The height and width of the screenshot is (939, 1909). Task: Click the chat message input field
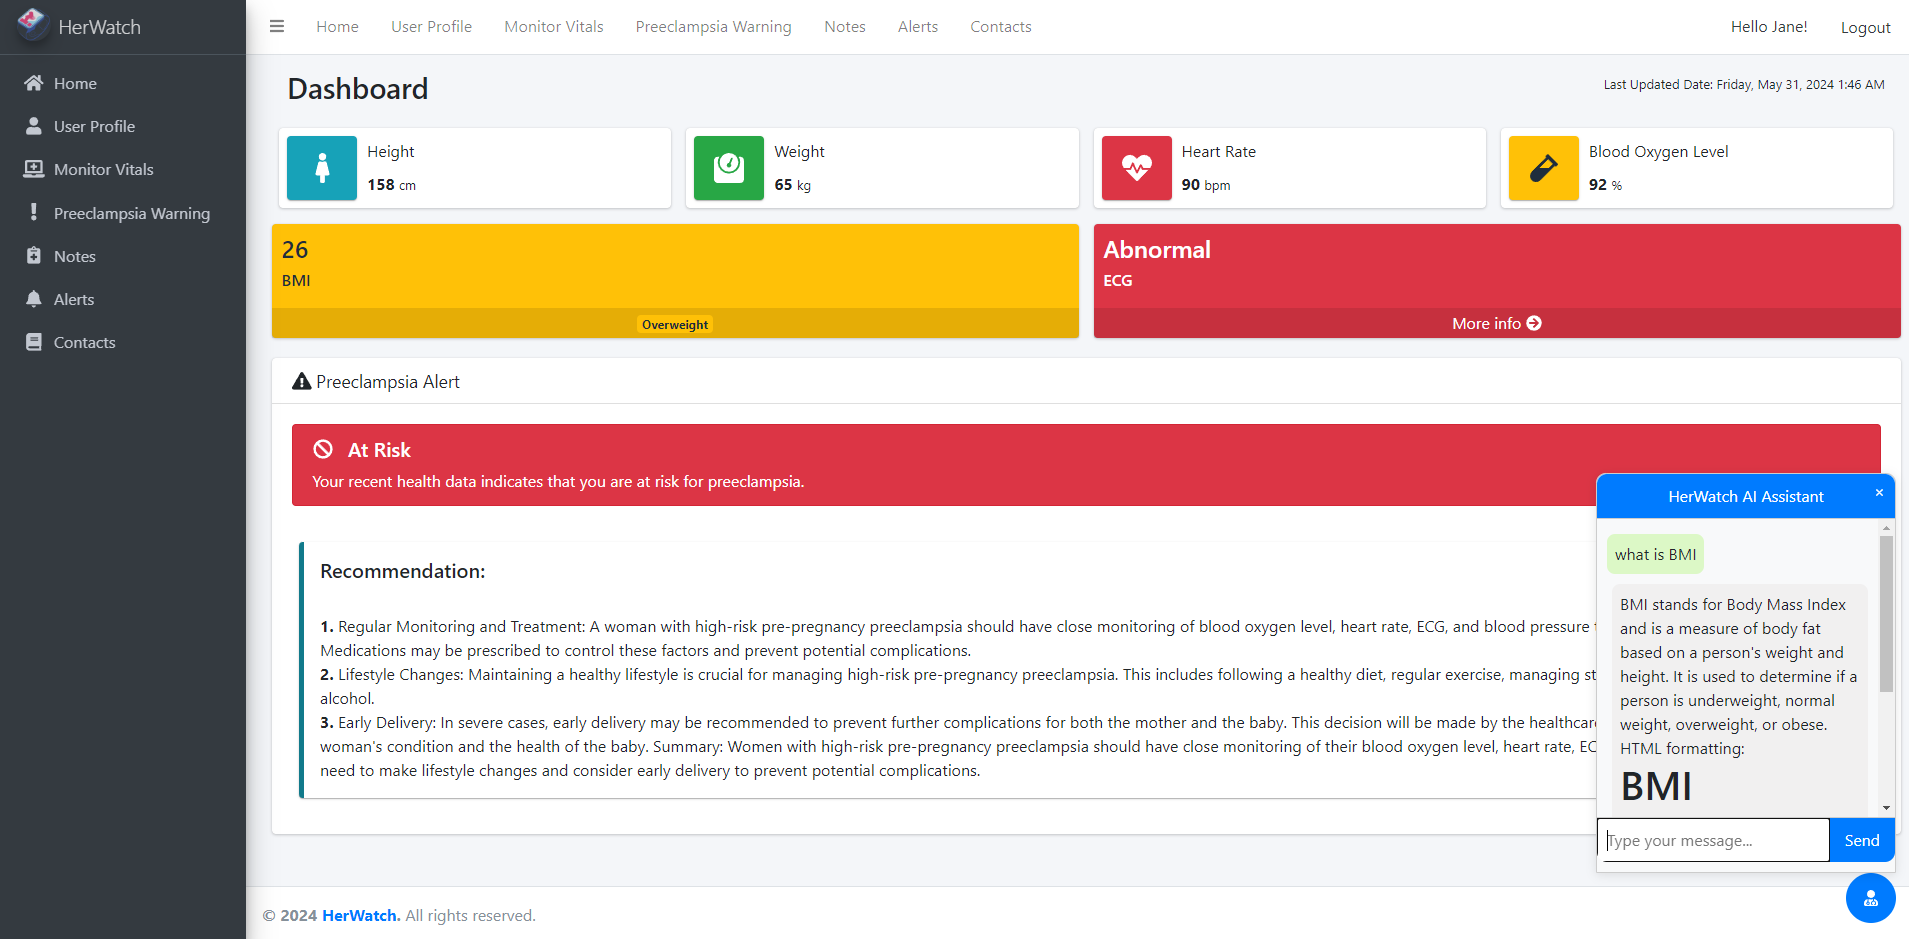point(1713,840)
